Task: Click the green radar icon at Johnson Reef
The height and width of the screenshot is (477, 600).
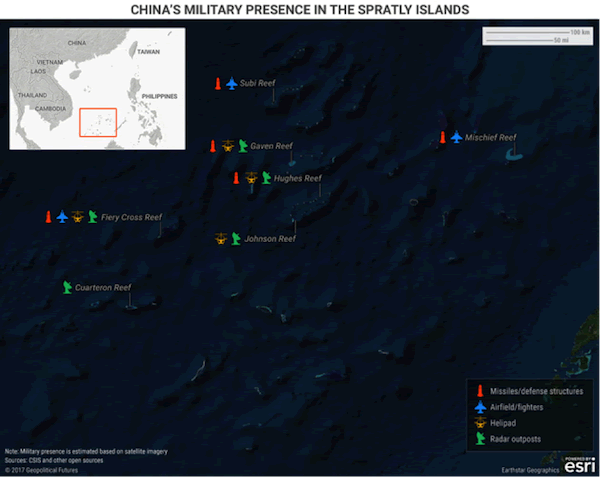Action: (x=236, y=239)
